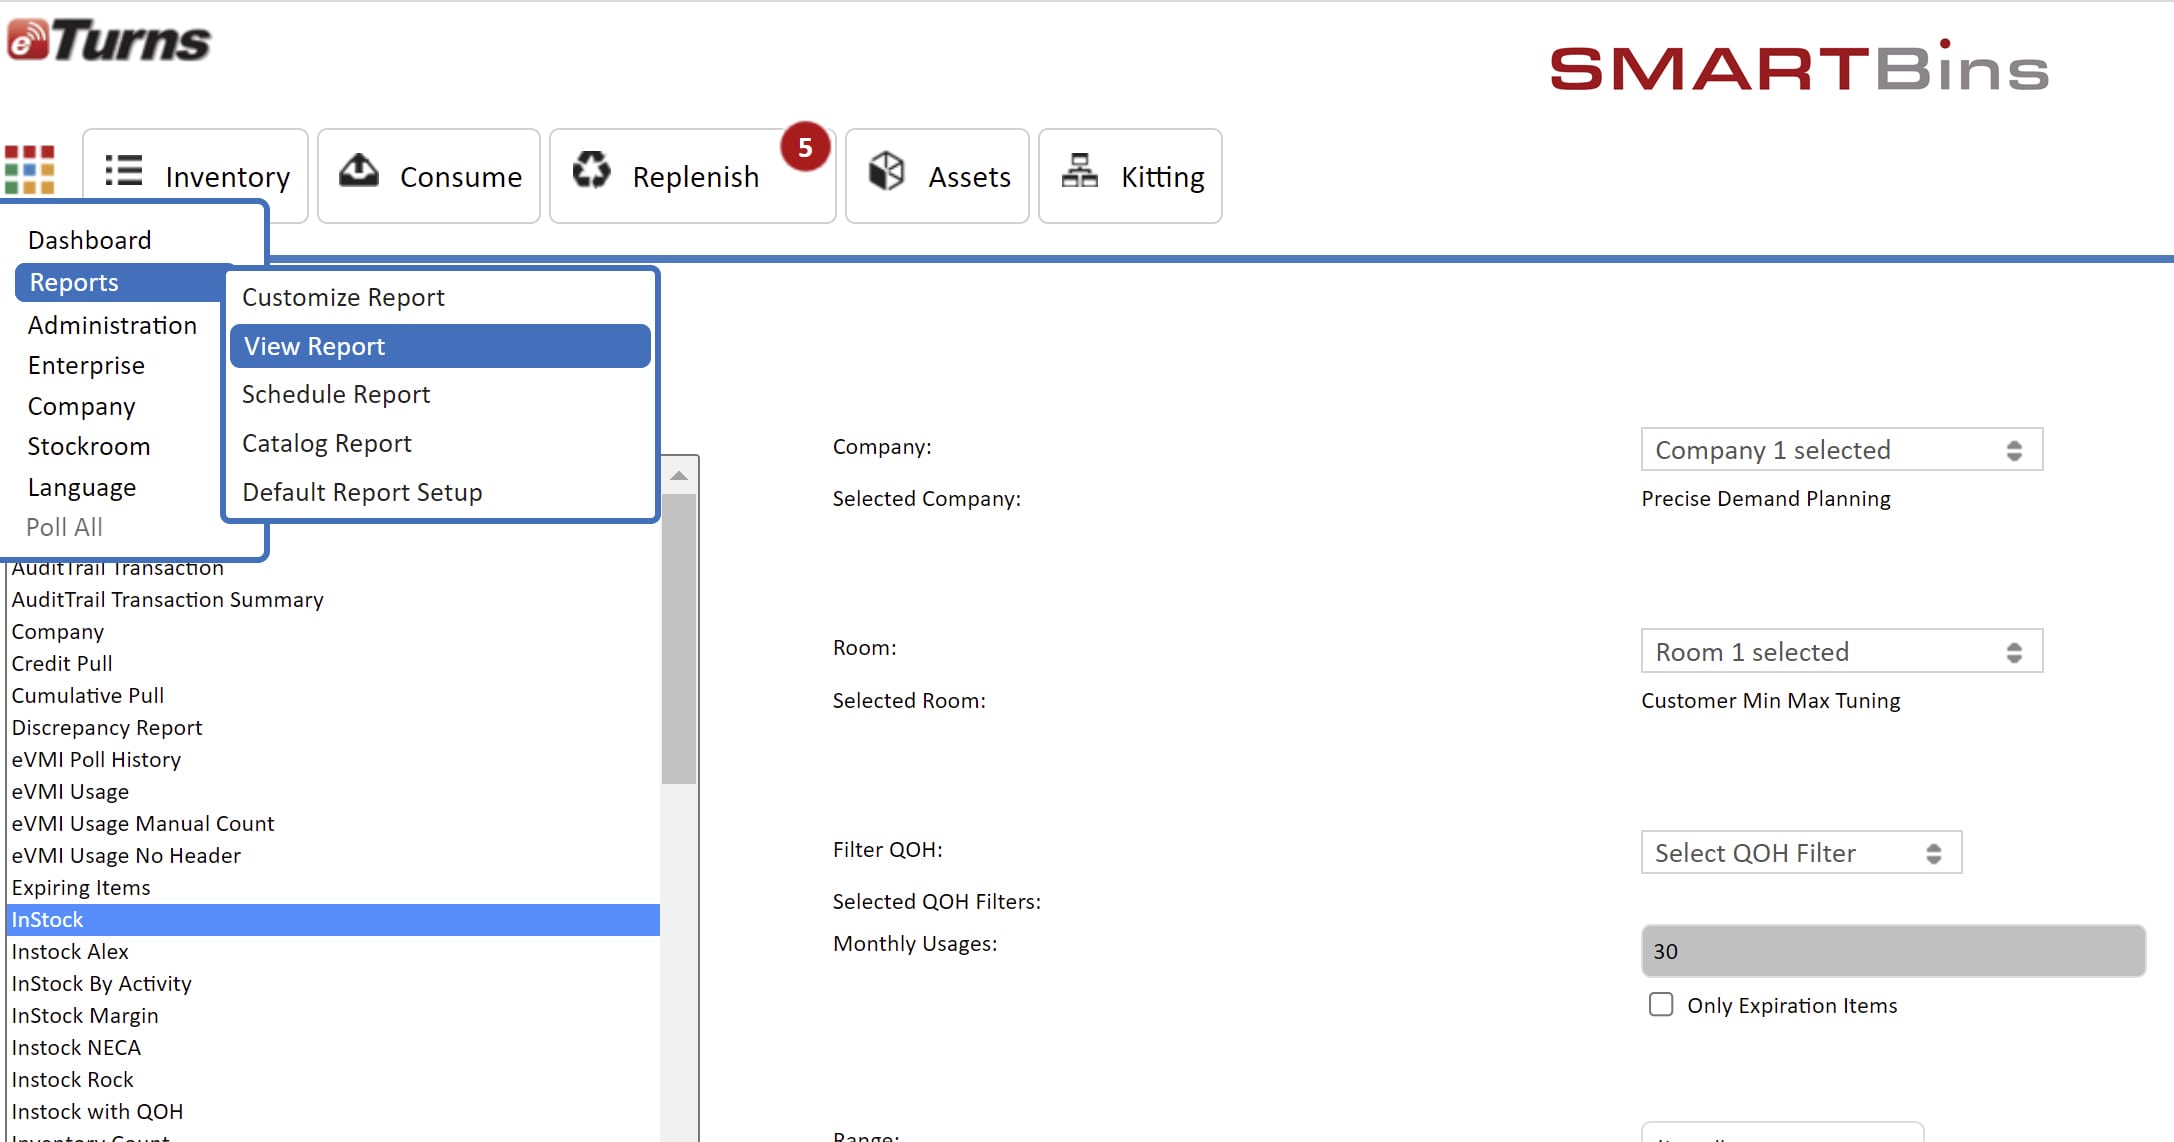Viewport: 2174px width, 1142px height.
Task: Click the eTurns logo
Action: (x=109, y=40)
